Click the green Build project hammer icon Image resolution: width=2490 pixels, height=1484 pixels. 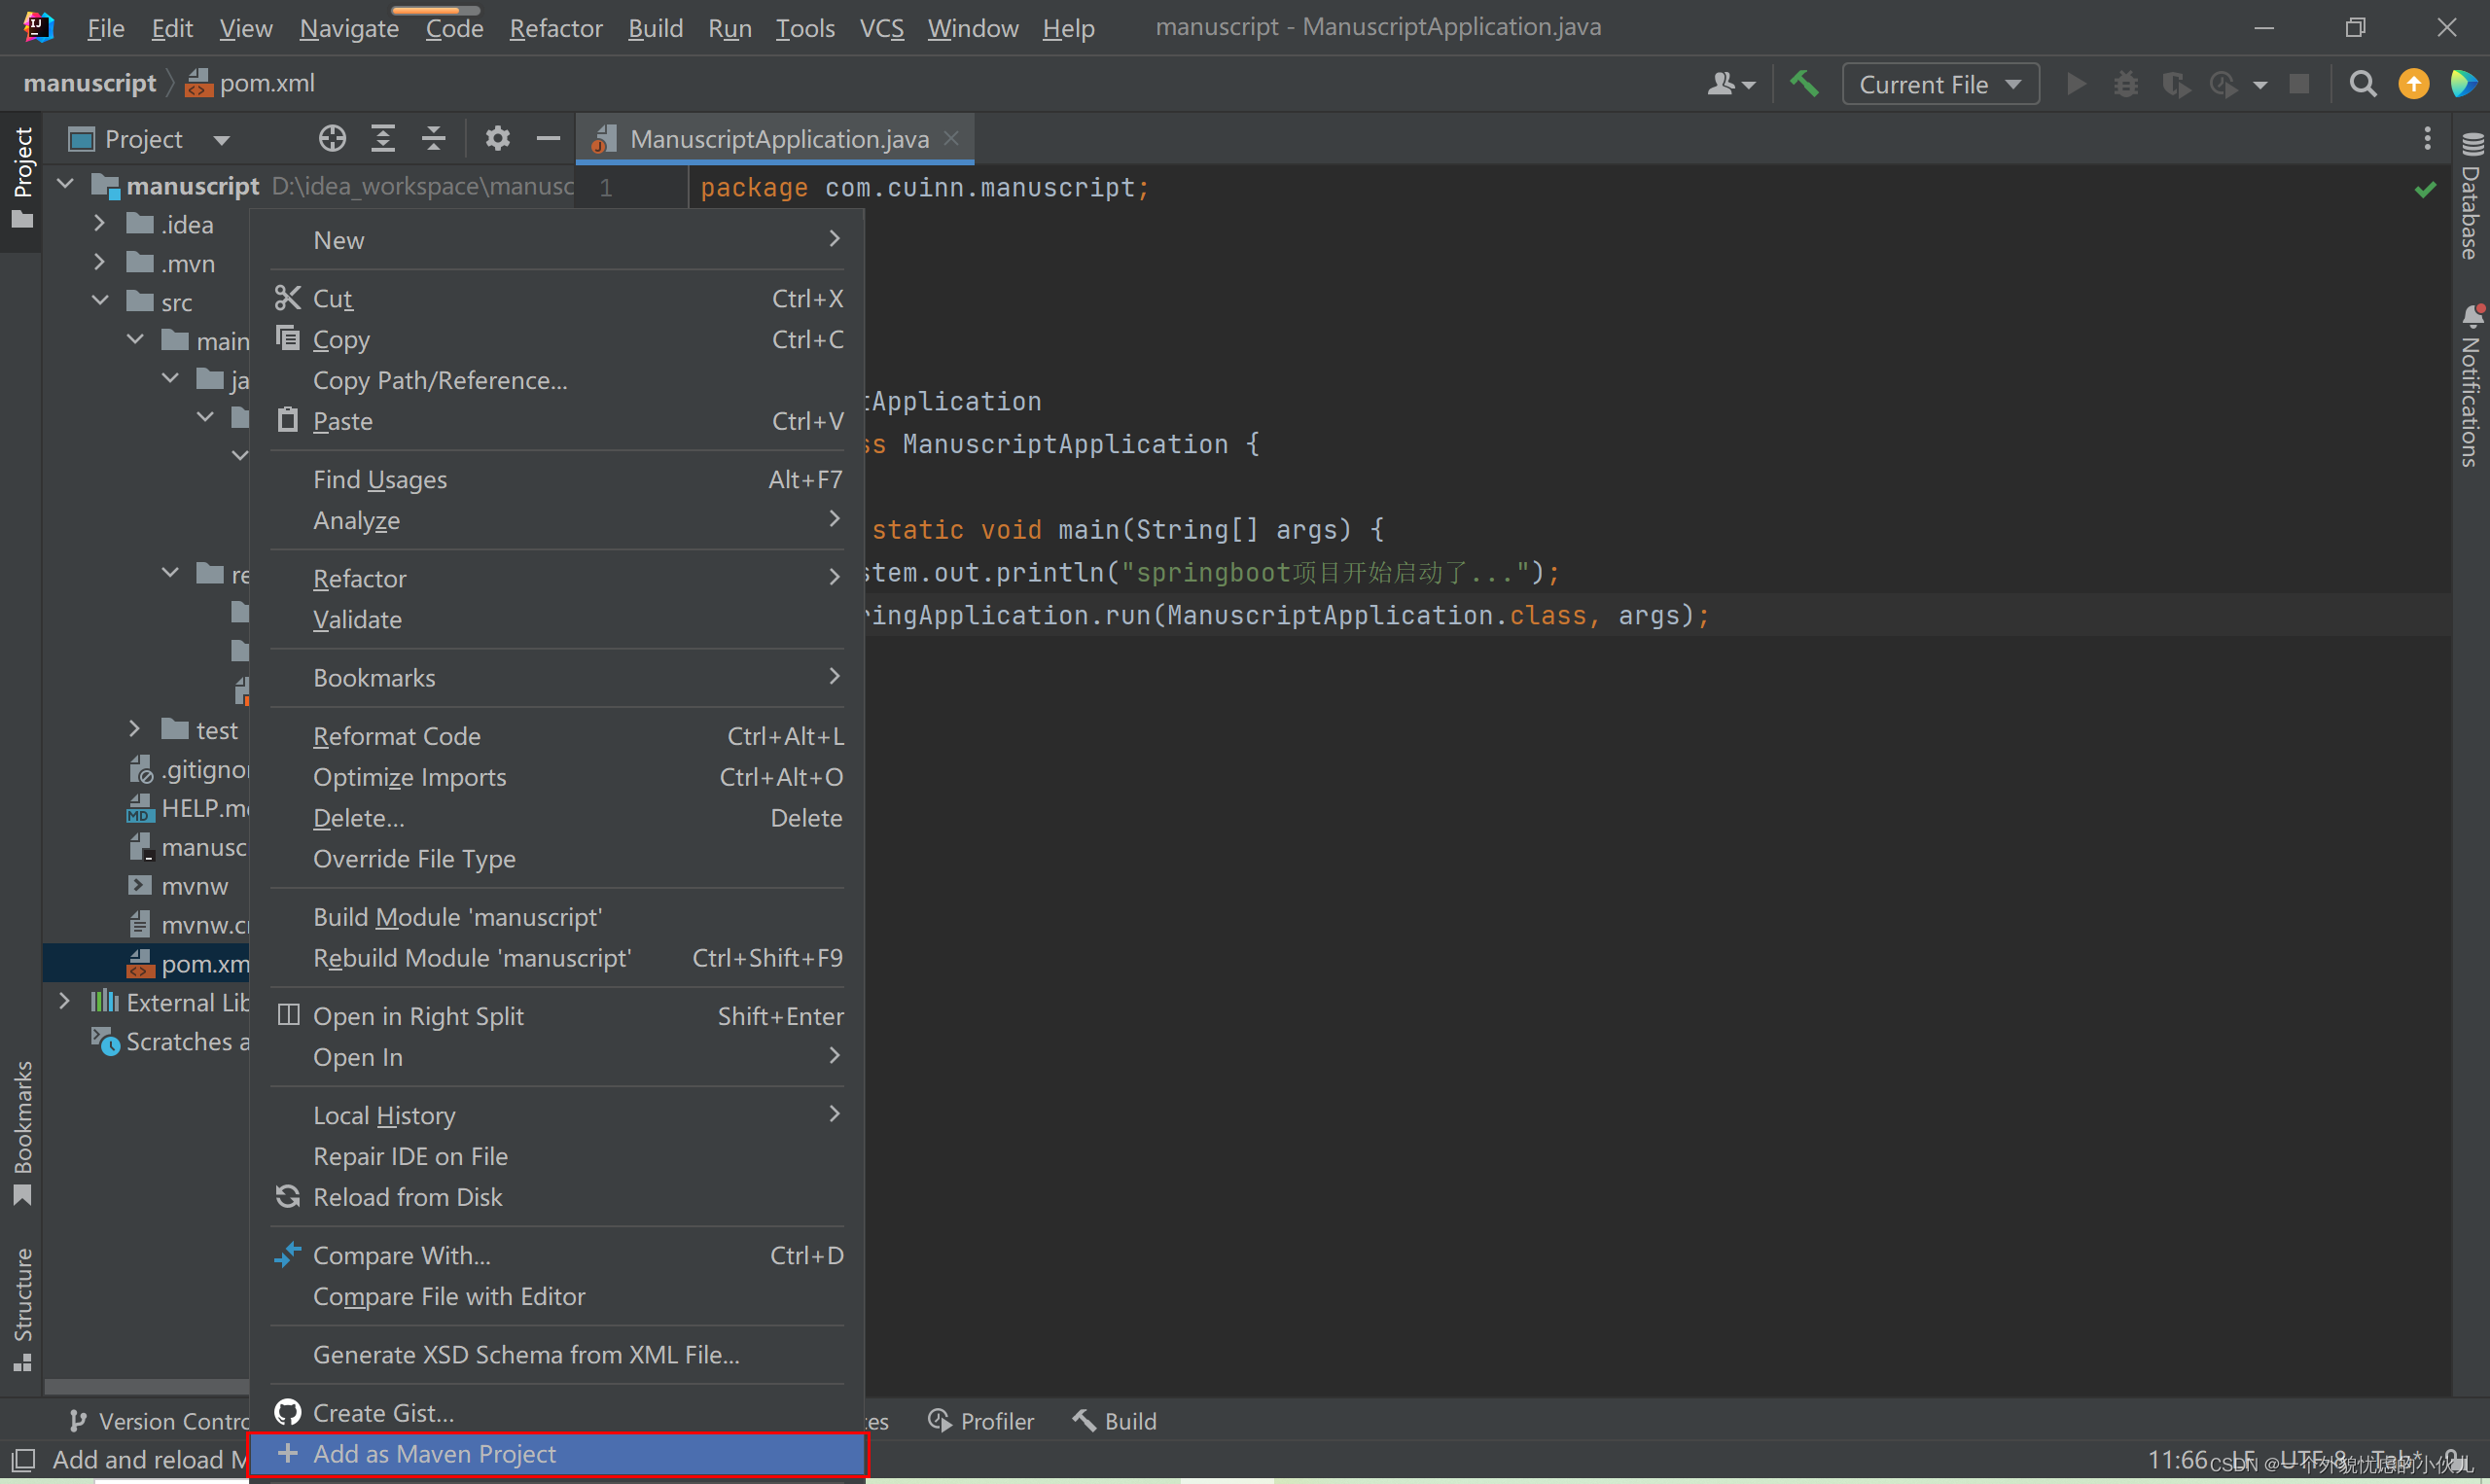(x=1804, y=84)
